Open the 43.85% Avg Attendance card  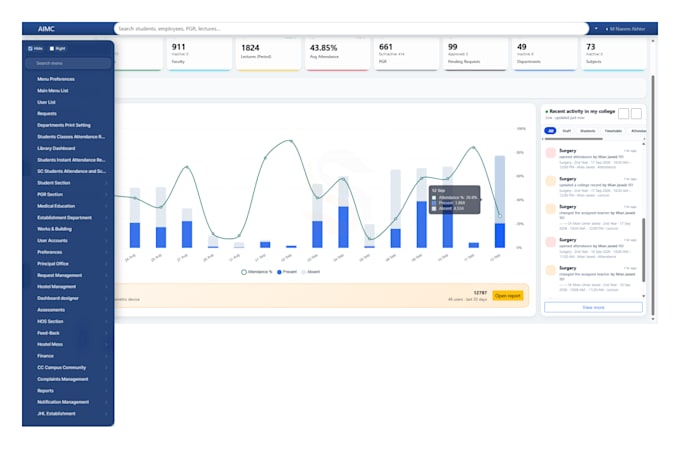coord(337,54)
